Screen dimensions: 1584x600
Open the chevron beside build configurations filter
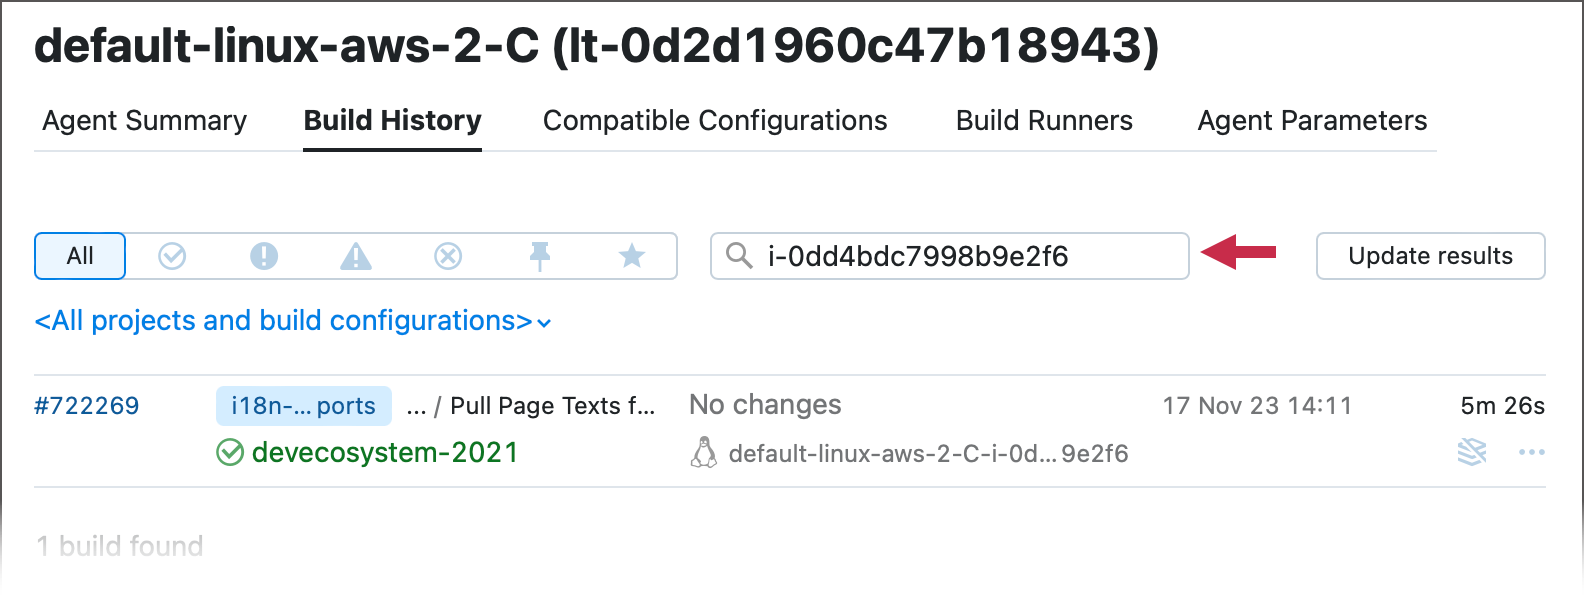541,323
